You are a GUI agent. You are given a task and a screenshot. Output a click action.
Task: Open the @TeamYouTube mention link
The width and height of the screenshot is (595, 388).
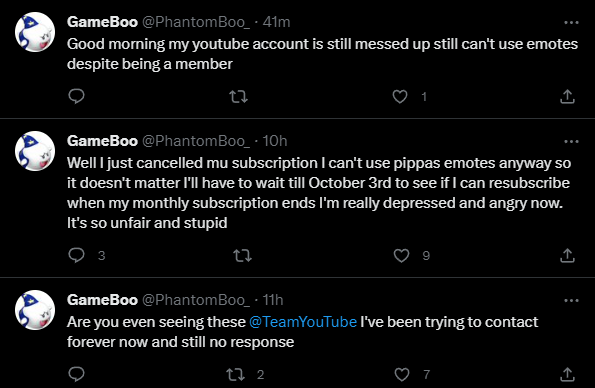click(x=303, y=322)
